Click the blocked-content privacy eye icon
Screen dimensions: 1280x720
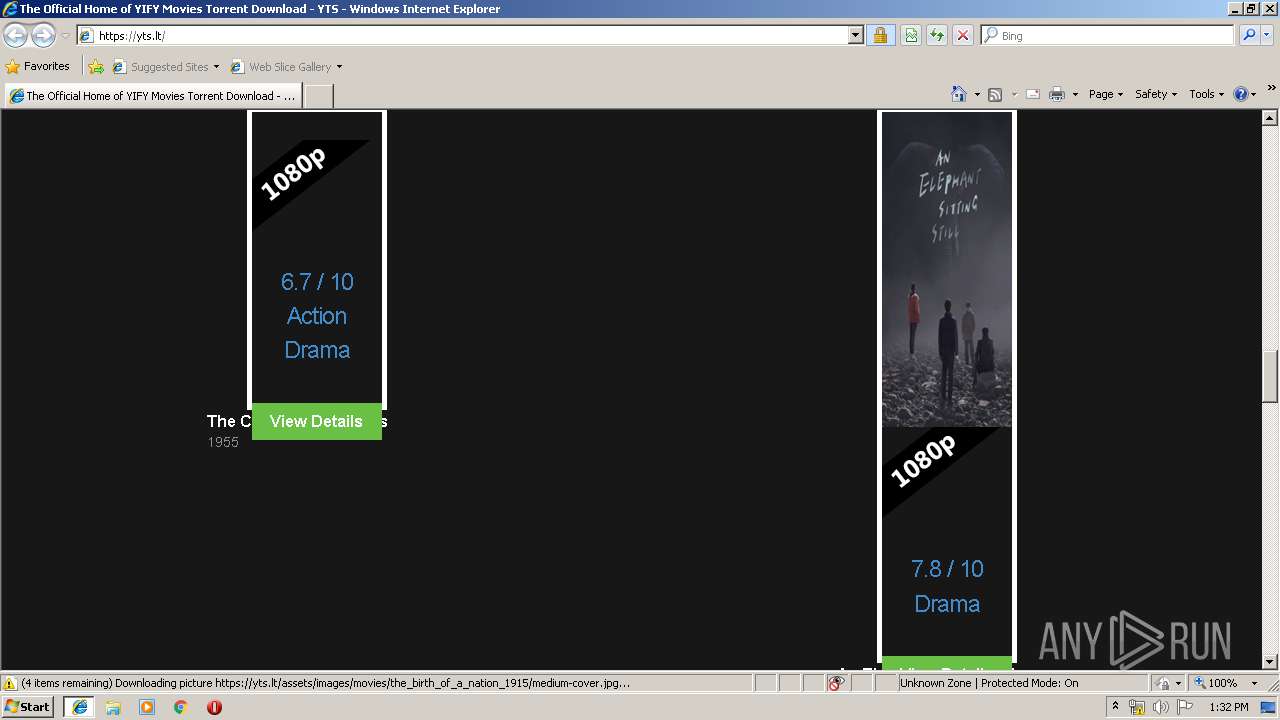(x=837, y=683)
